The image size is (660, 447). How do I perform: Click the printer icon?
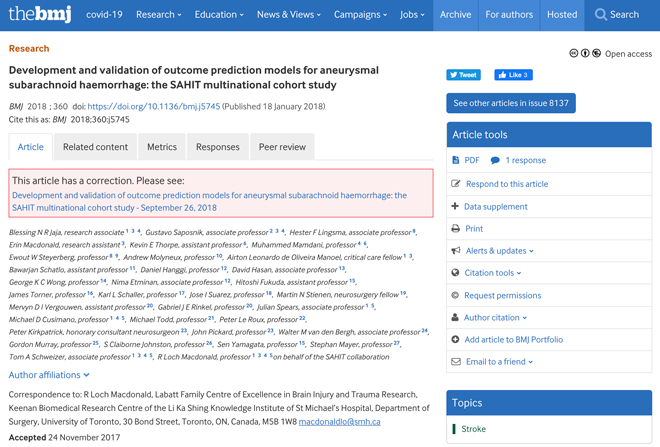tap(455, 229)
